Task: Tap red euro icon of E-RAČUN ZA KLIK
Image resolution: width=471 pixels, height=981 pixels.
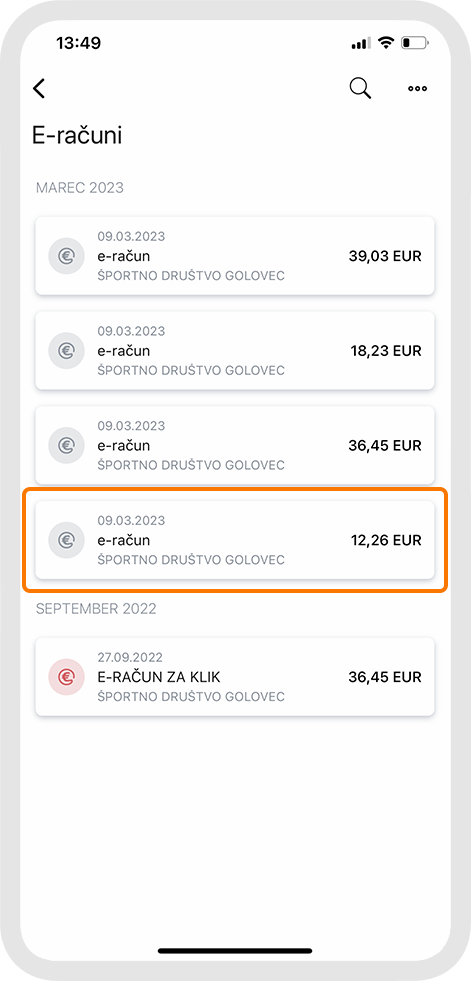Action: tap(66, 677)
